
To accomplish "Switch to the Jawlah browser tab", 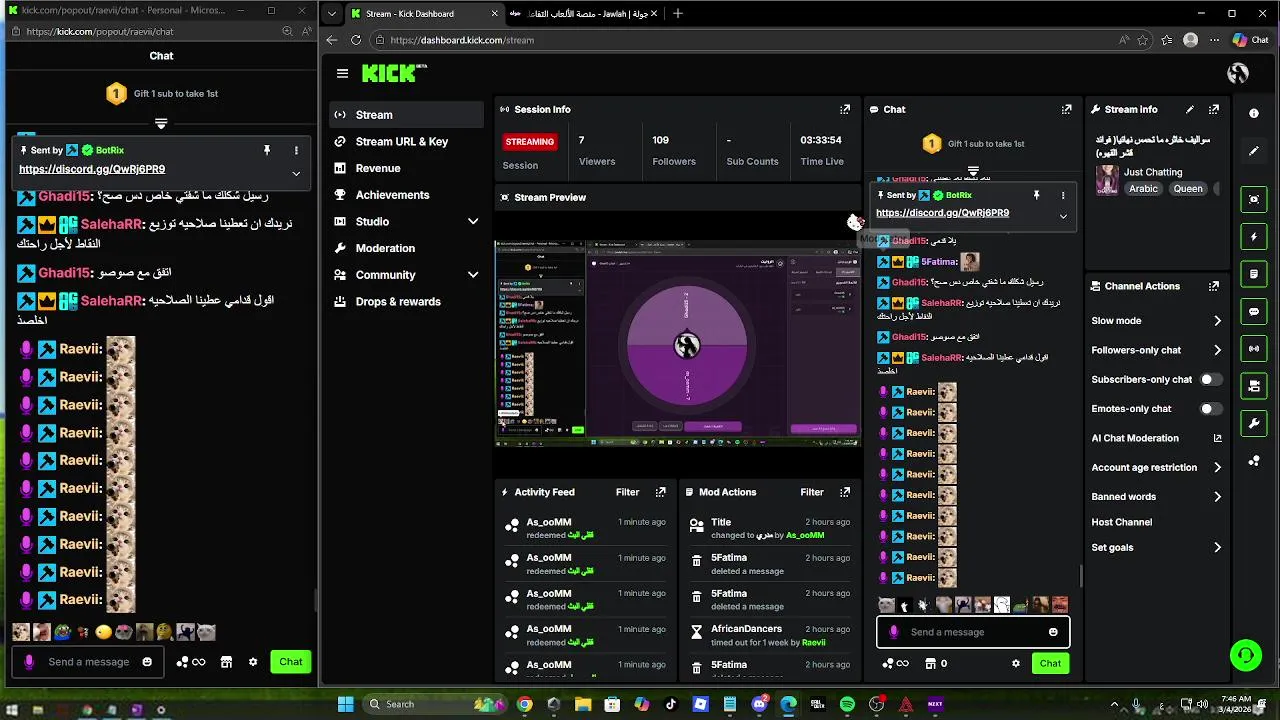I will (582, 14).
